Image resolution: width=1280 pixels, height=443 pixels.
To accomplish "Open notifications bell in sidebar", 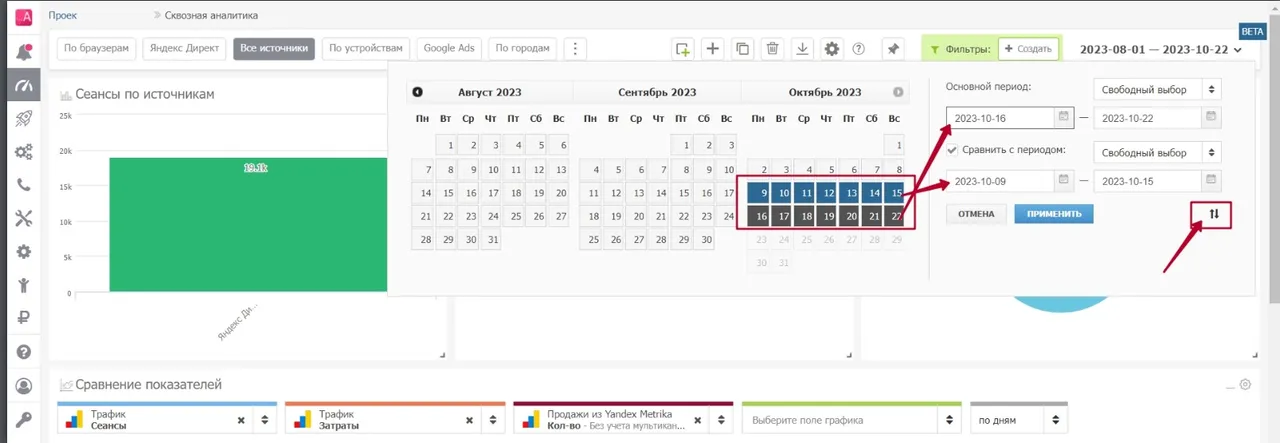I will pyautogui.click(x=23, y=52).
